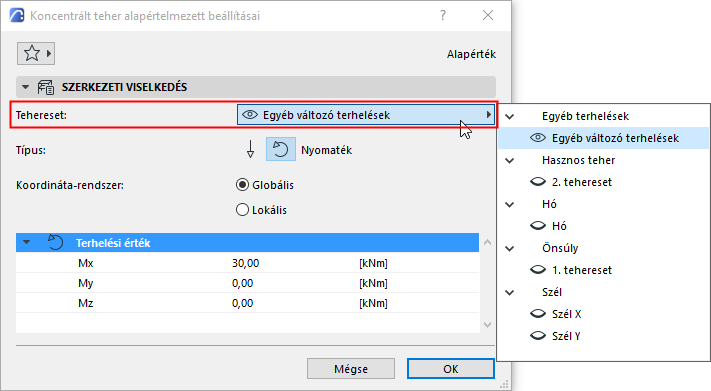This screenshot has width=711, height=391.
Task: Toggle eye icon of Szél Y
Action: tap(538, 336)
